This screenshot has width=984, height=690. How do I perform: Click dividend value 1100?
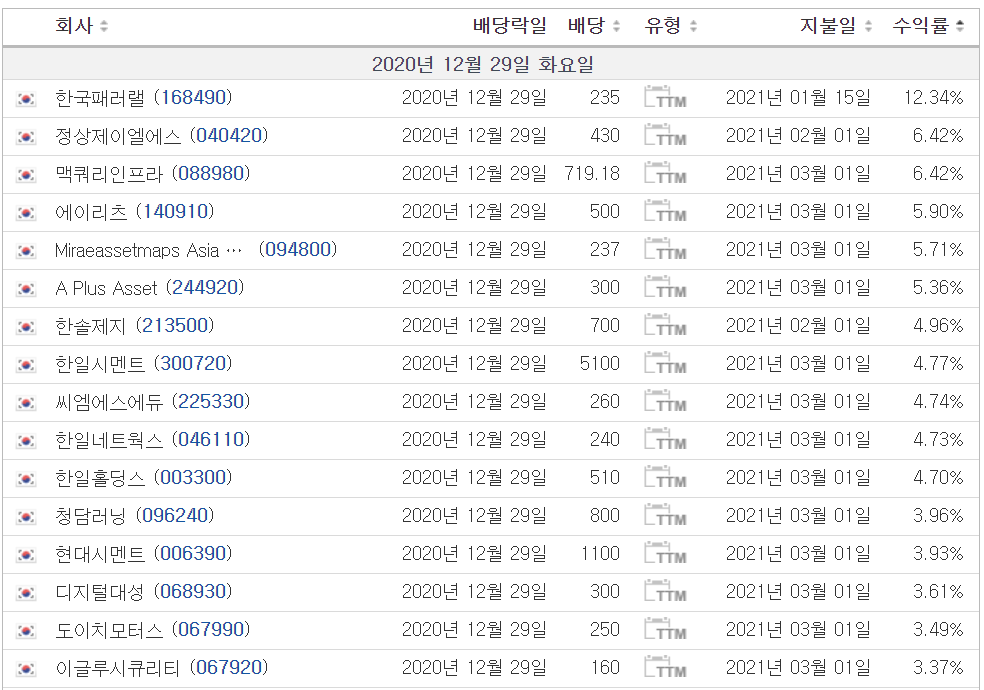[600, 553]
